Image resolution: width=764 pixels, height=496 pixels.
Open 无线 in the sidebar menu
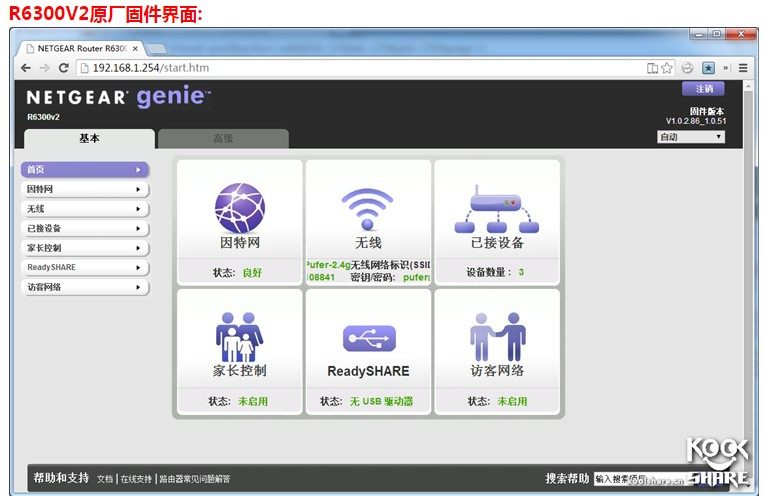pos(85,209)
